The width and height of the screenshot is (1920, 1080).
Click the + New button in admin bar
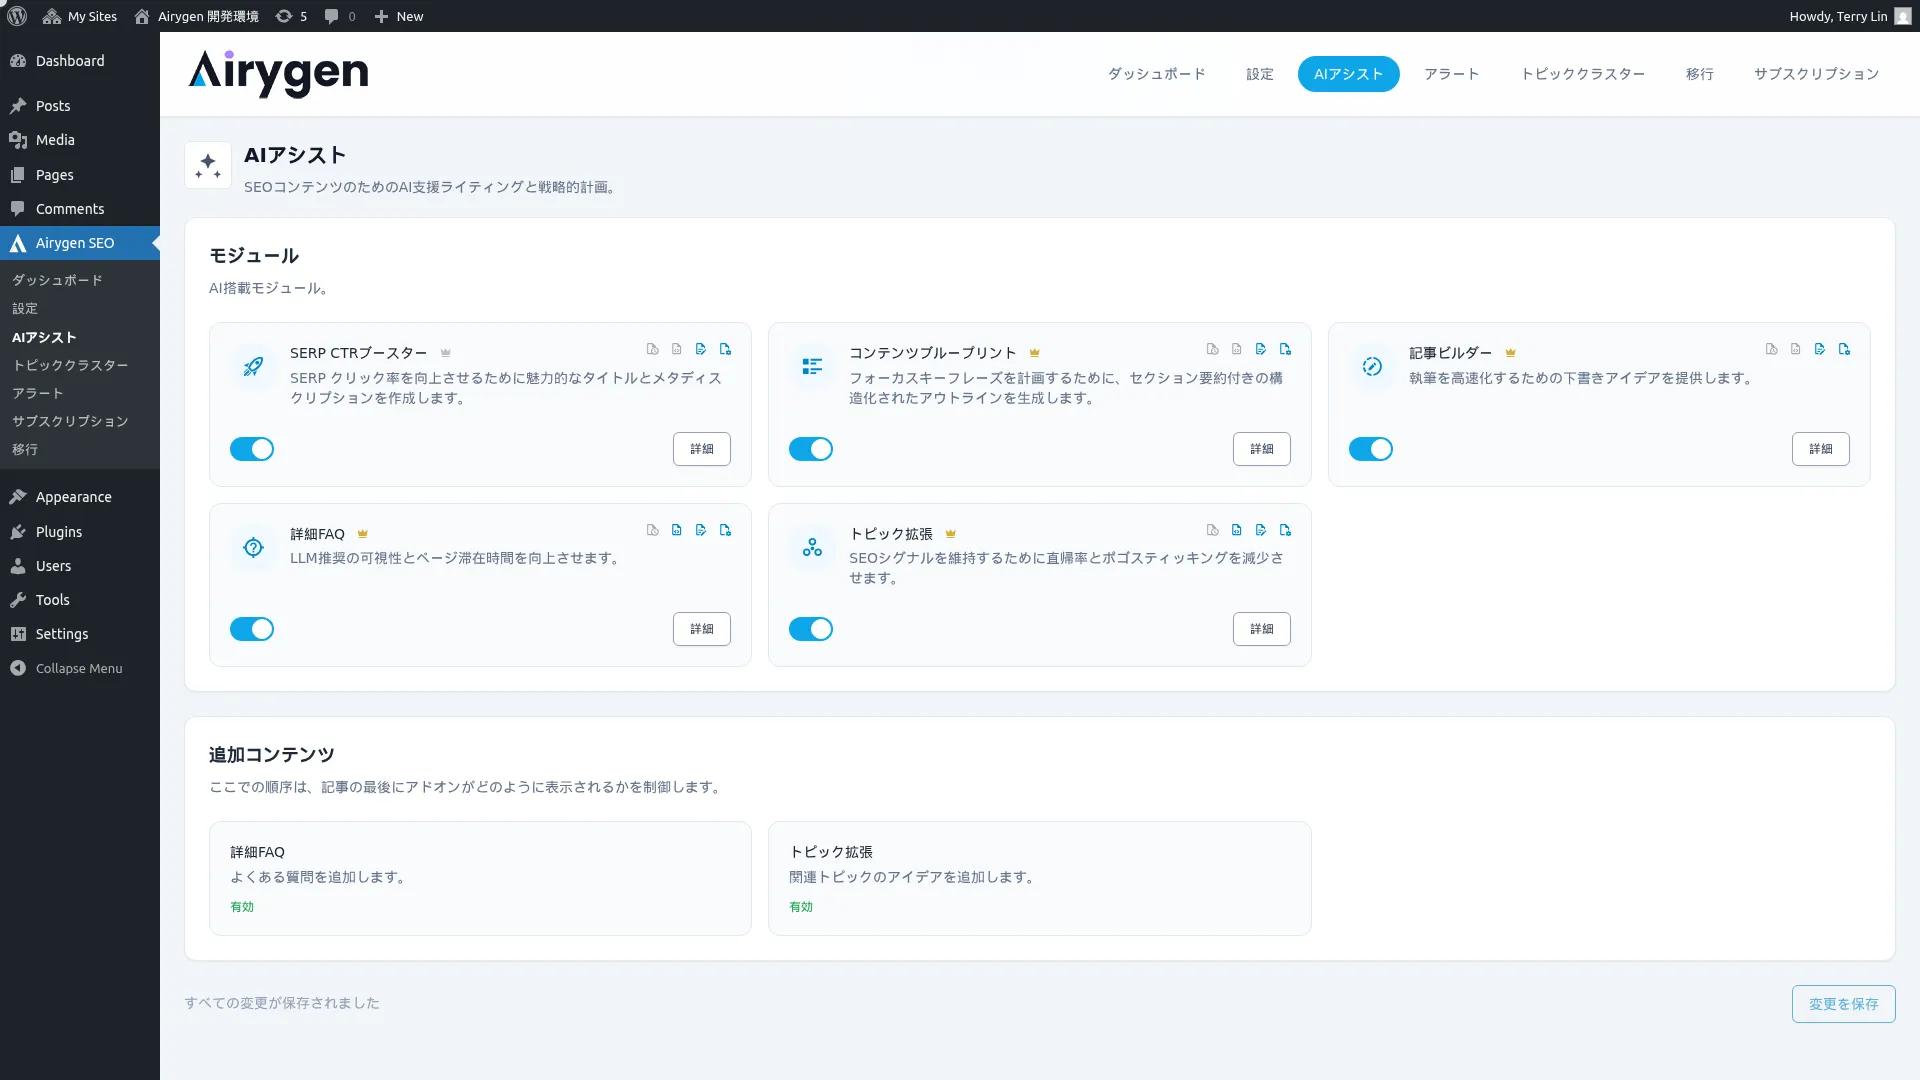coord(399,16)
